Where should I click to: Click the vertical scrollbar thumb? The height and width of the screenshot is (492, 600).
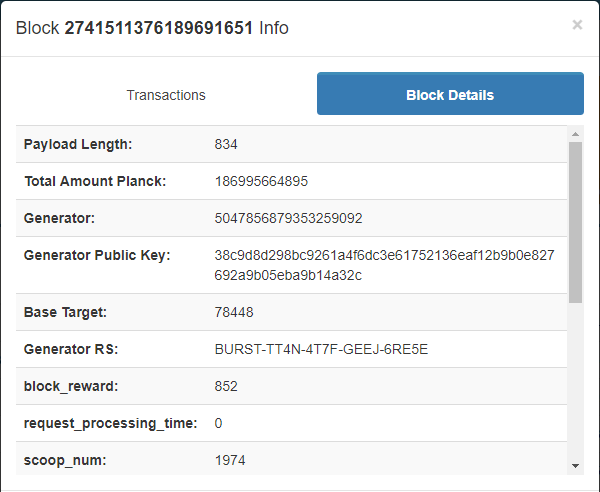pyautogui.click(x=575, y=223)
